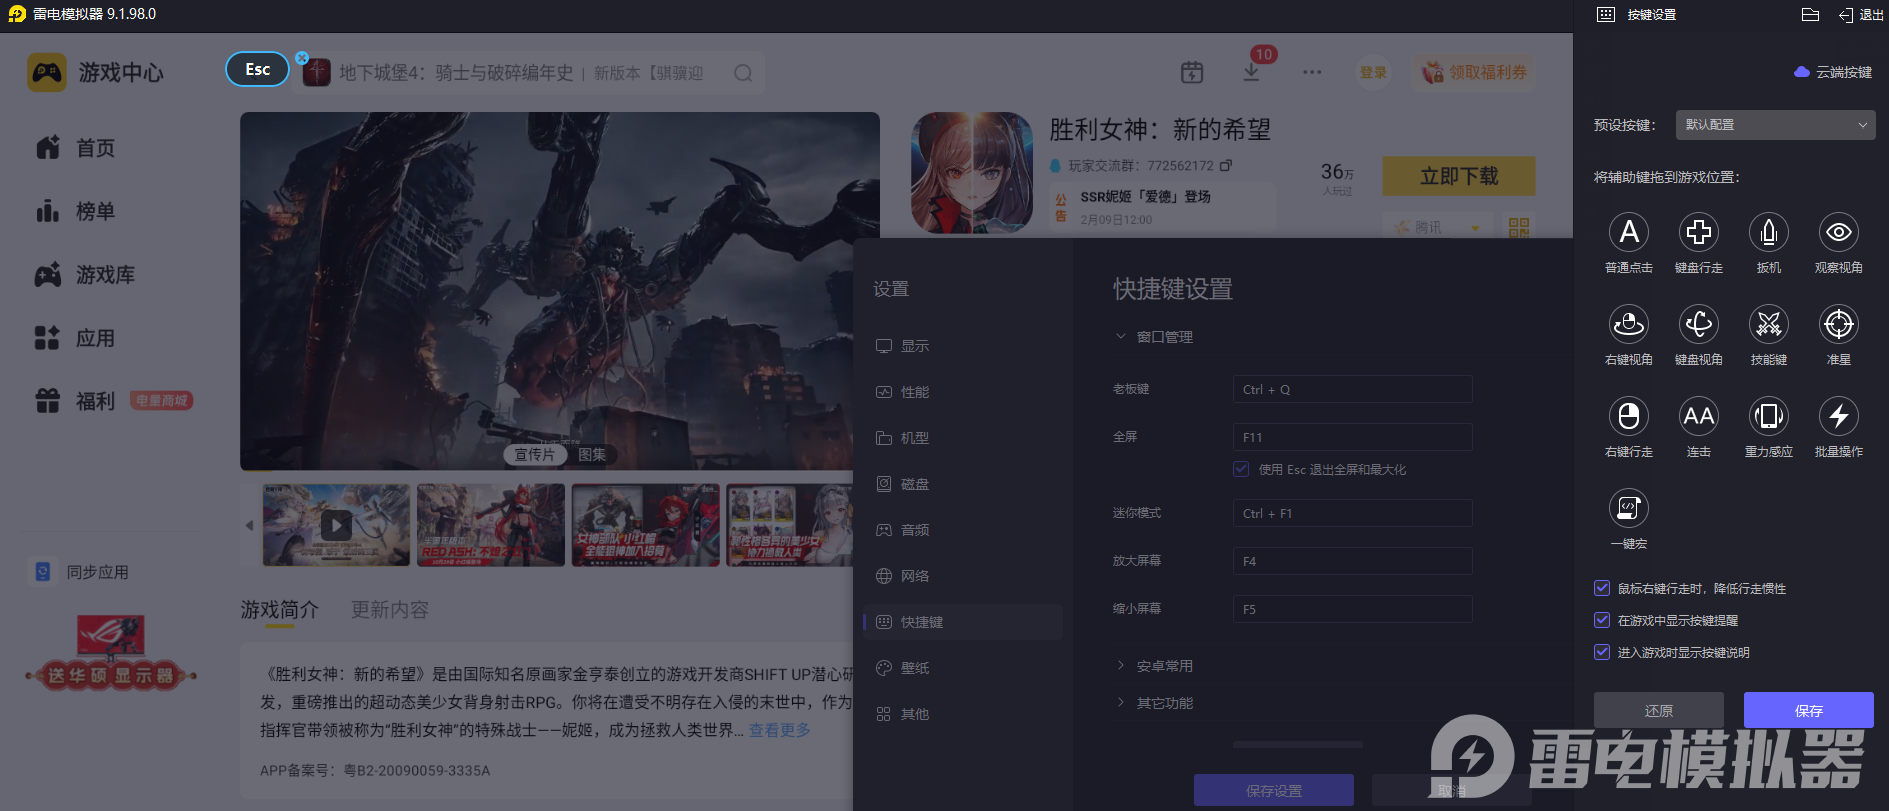
Task: Select the 一键宏 (macro) icon
Action: [1628, 509]
